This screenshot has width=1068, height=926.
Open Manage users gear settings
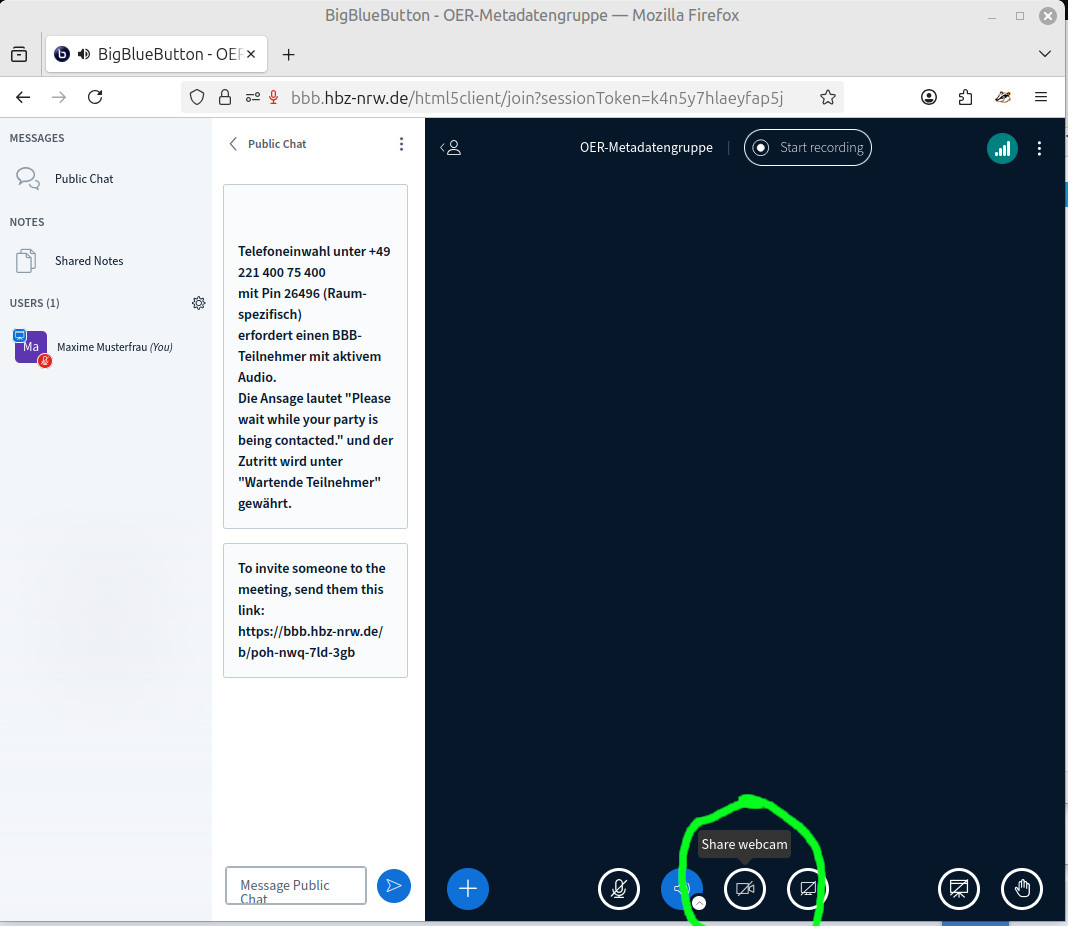(199, 303)
